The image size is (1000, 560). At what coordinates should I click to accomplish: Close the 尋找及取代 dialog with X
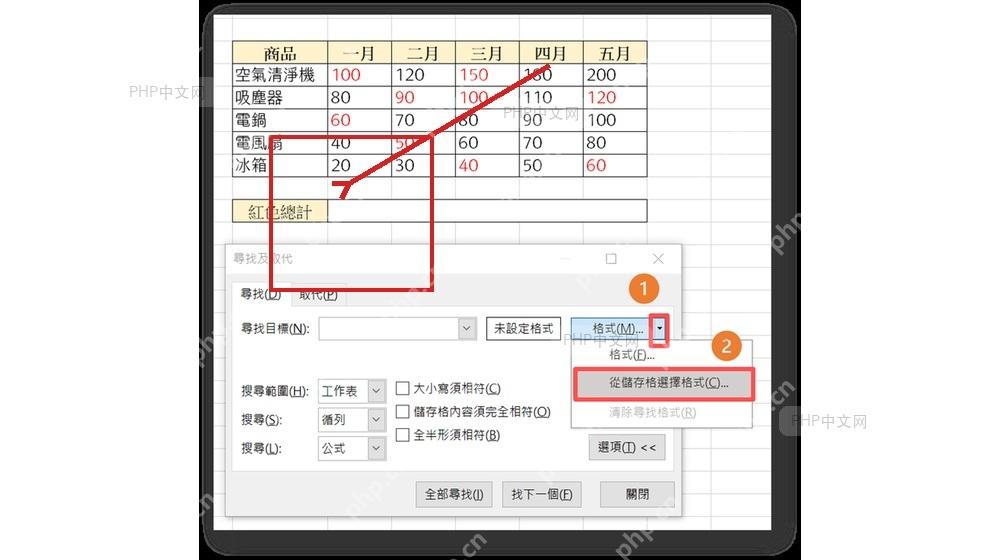pos(658,258)
